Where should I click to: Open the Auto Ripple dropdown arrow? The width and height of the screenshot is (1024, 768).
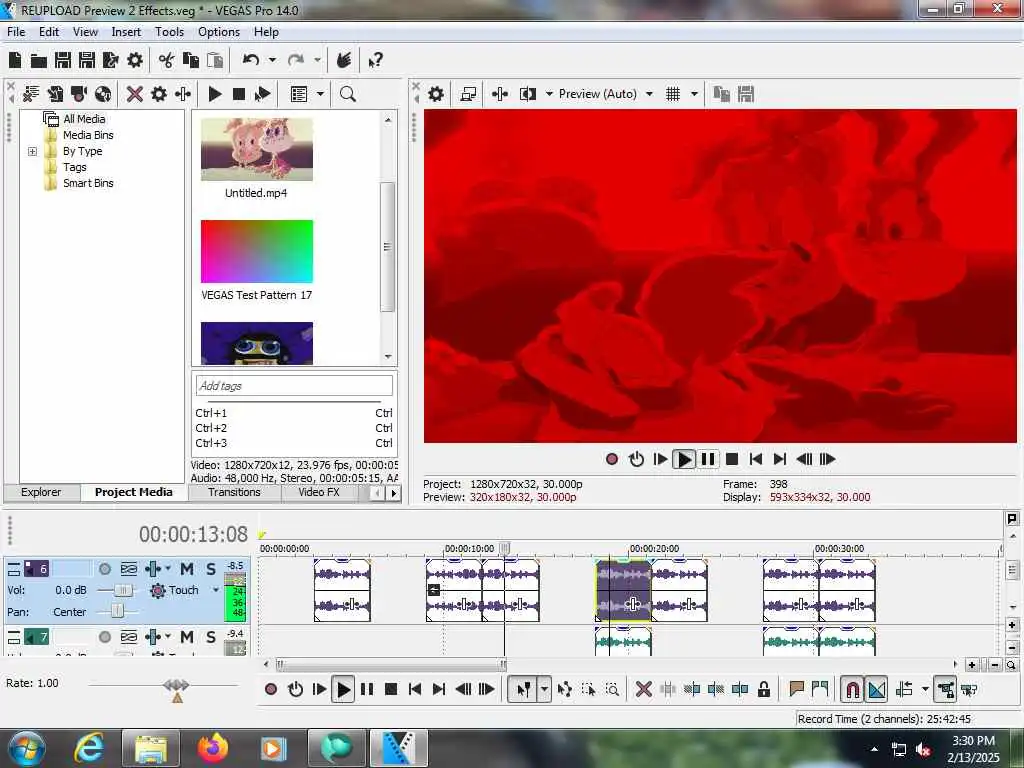[x=925, y=689]
